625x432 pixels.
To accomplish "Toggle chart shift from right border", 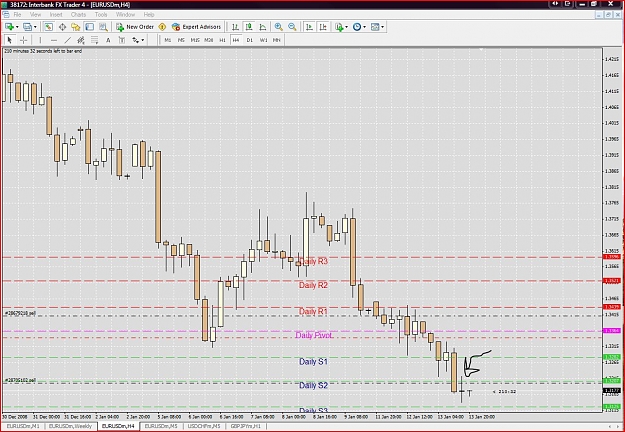I will (x=323, y=27).
